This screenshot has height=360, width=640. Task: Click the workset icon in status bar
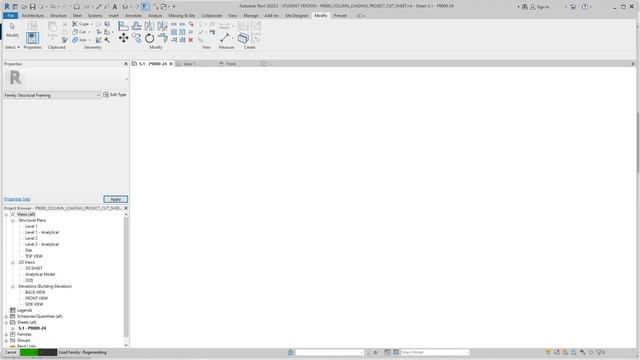[x=291, y=352]
